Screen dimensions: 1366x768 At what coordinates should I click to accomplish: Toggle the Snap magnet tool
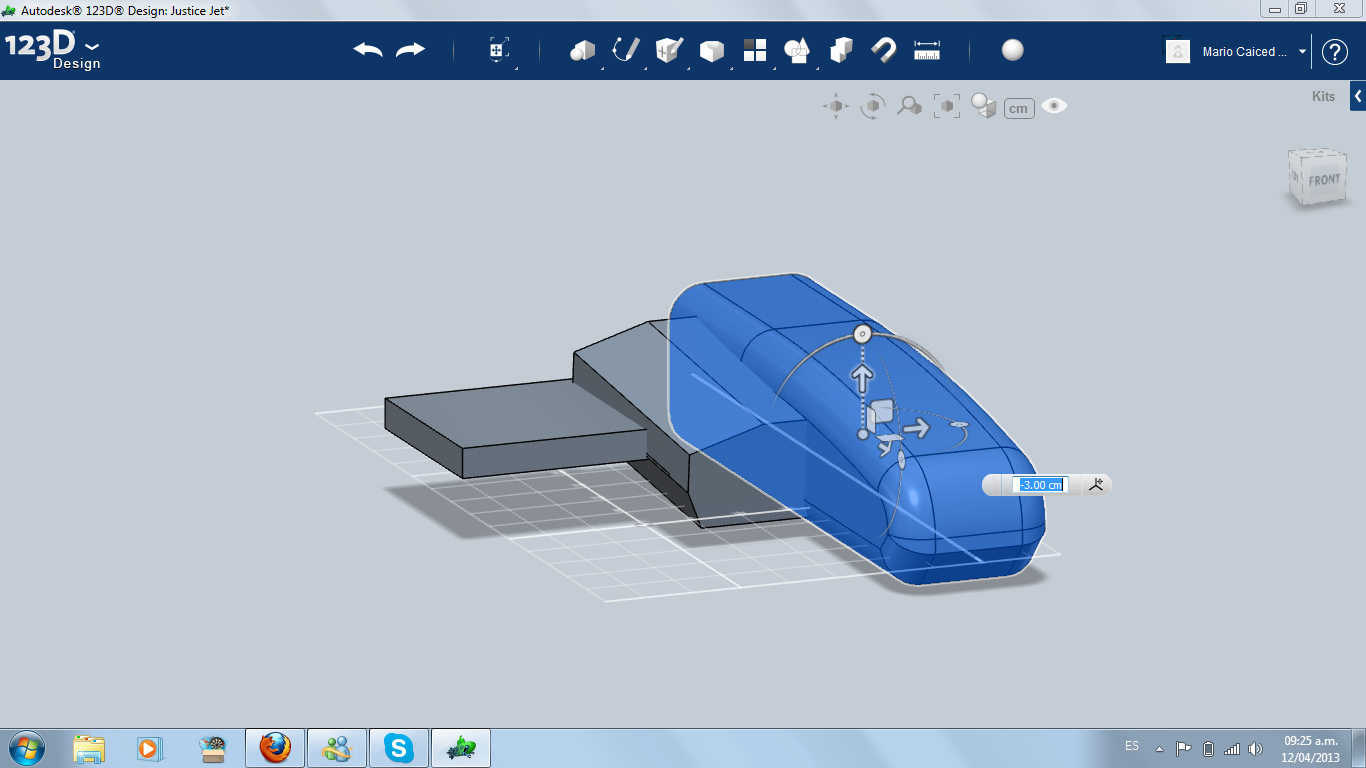click(x=883, y=50)
